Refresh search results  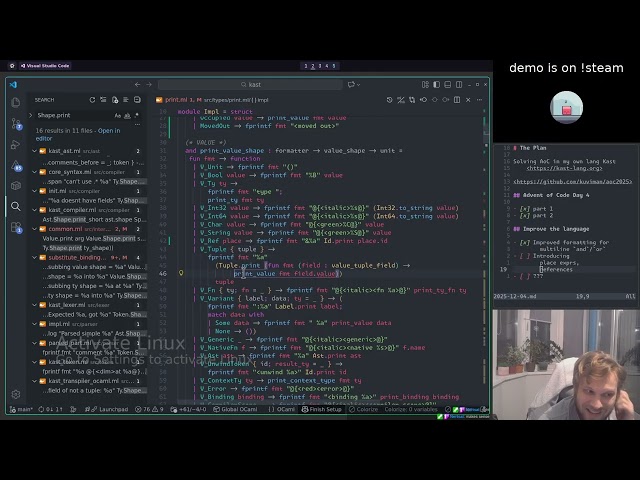click(x=92, y=100)
